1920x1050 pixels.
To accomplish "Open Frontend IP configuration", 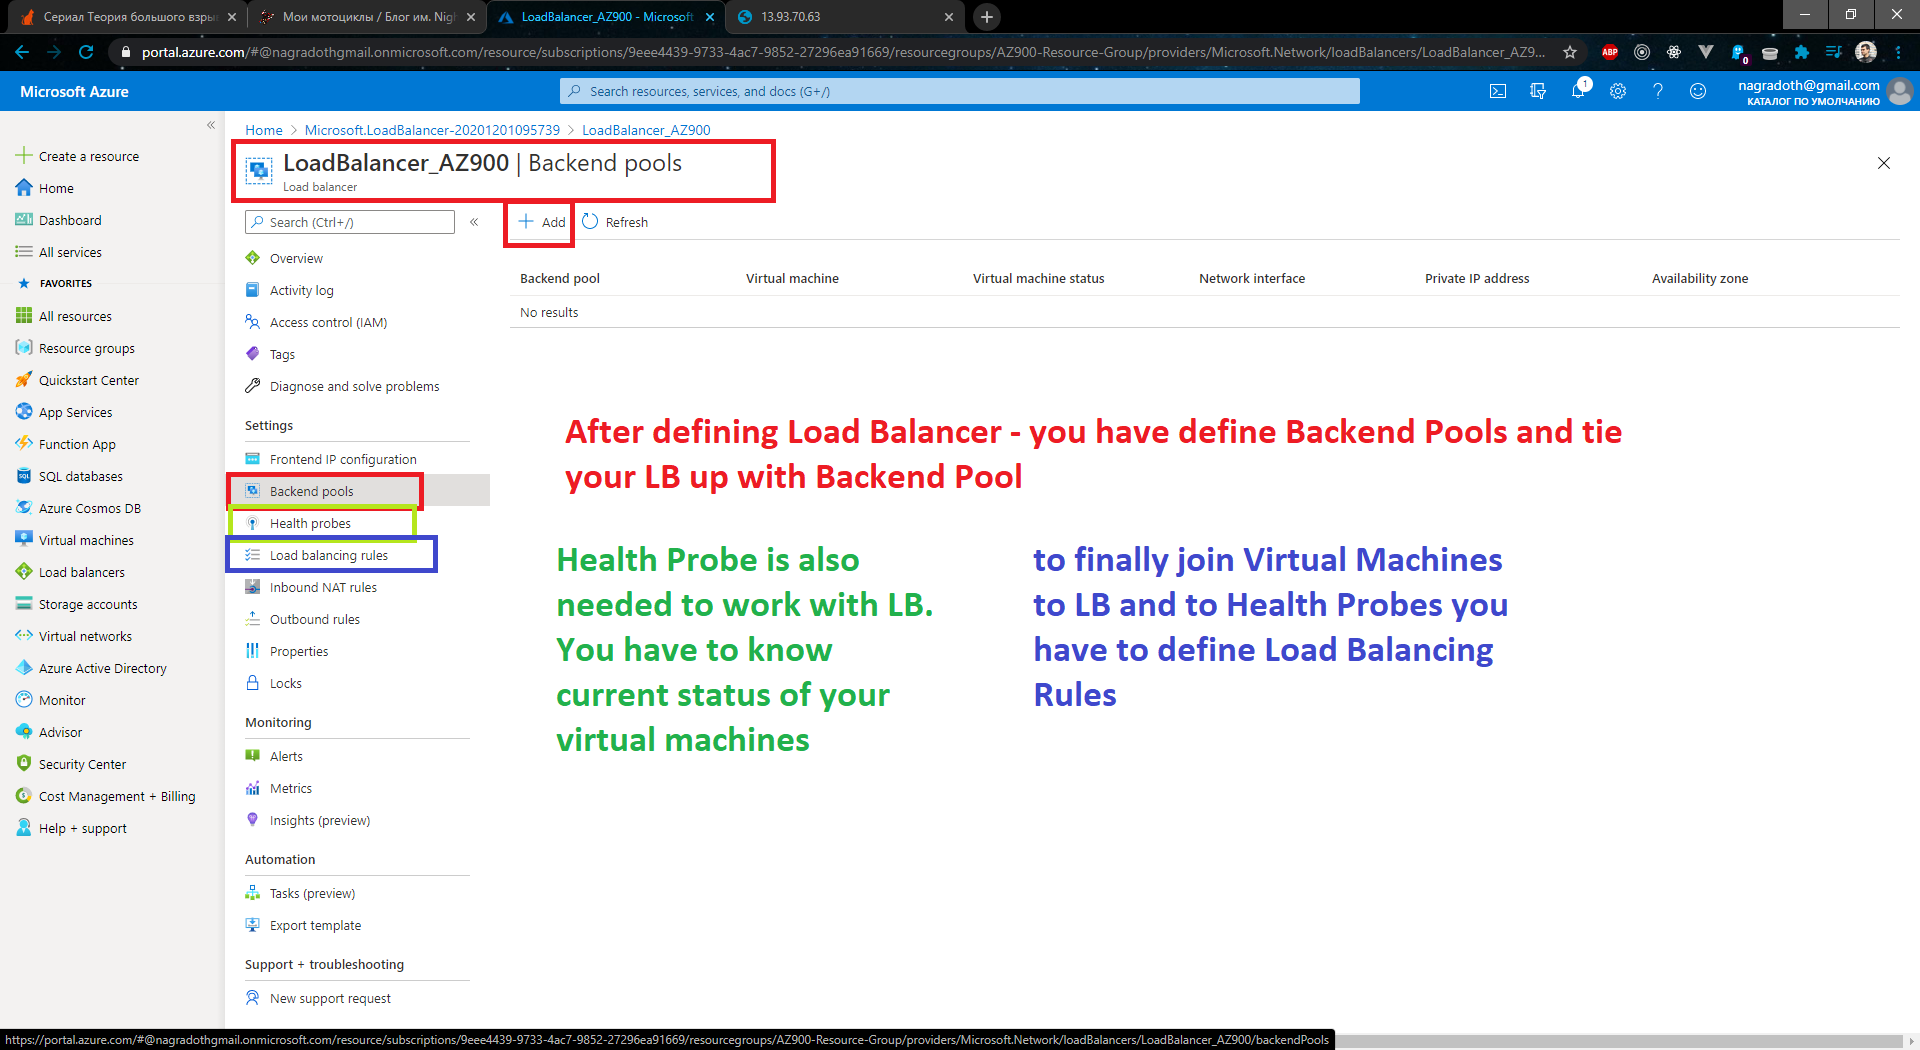I will click(x=331, y=459).
